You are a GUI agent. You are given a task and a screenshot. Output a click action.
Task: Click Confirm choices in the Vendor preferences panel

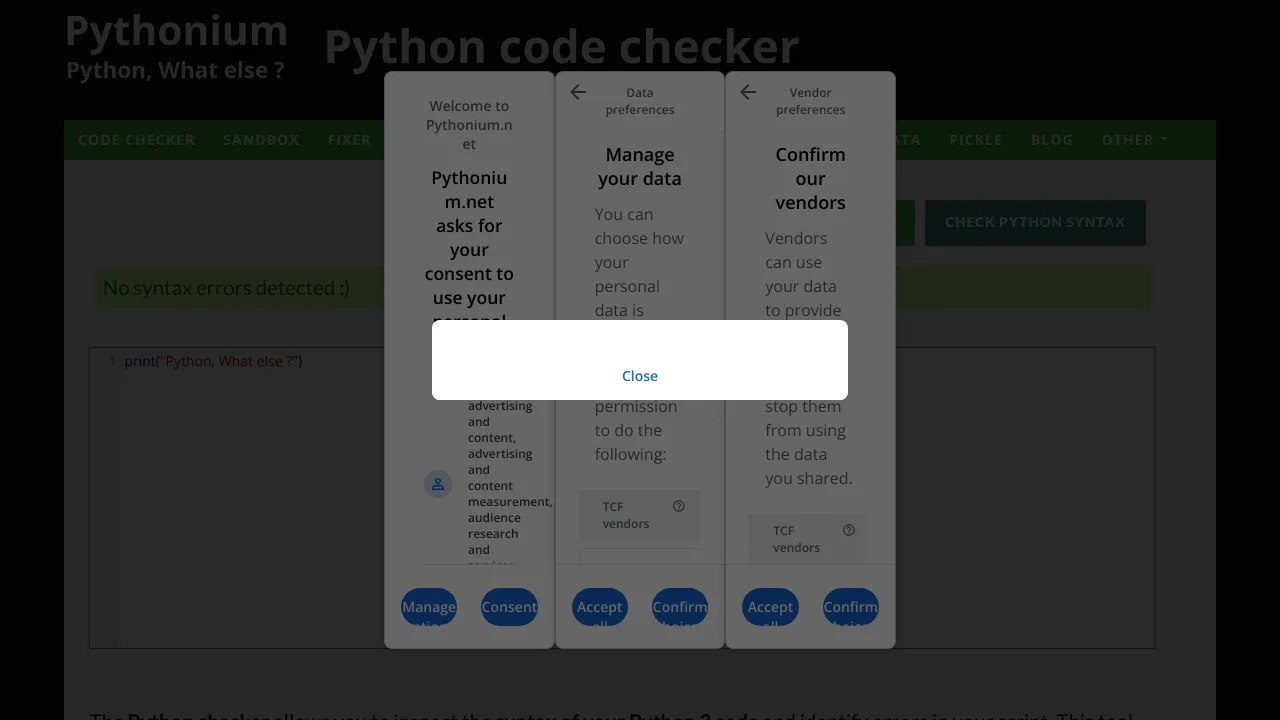point(851,607)
